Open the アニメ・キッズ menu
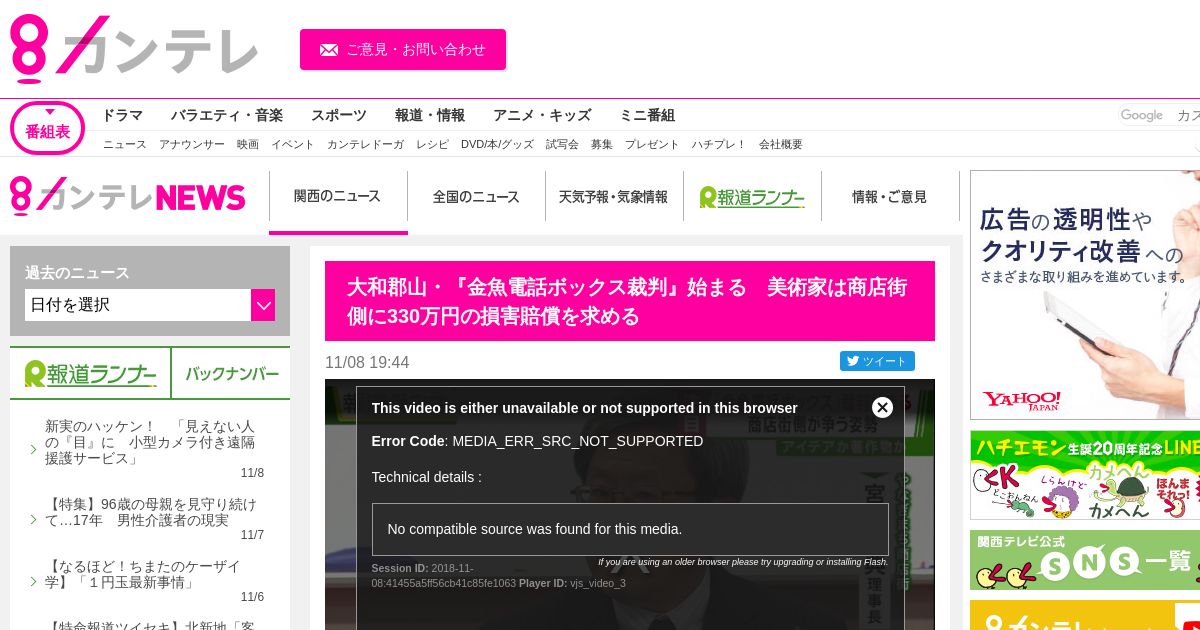Image resolution: width=1200 pixels, height=630 pixels. 542,115
